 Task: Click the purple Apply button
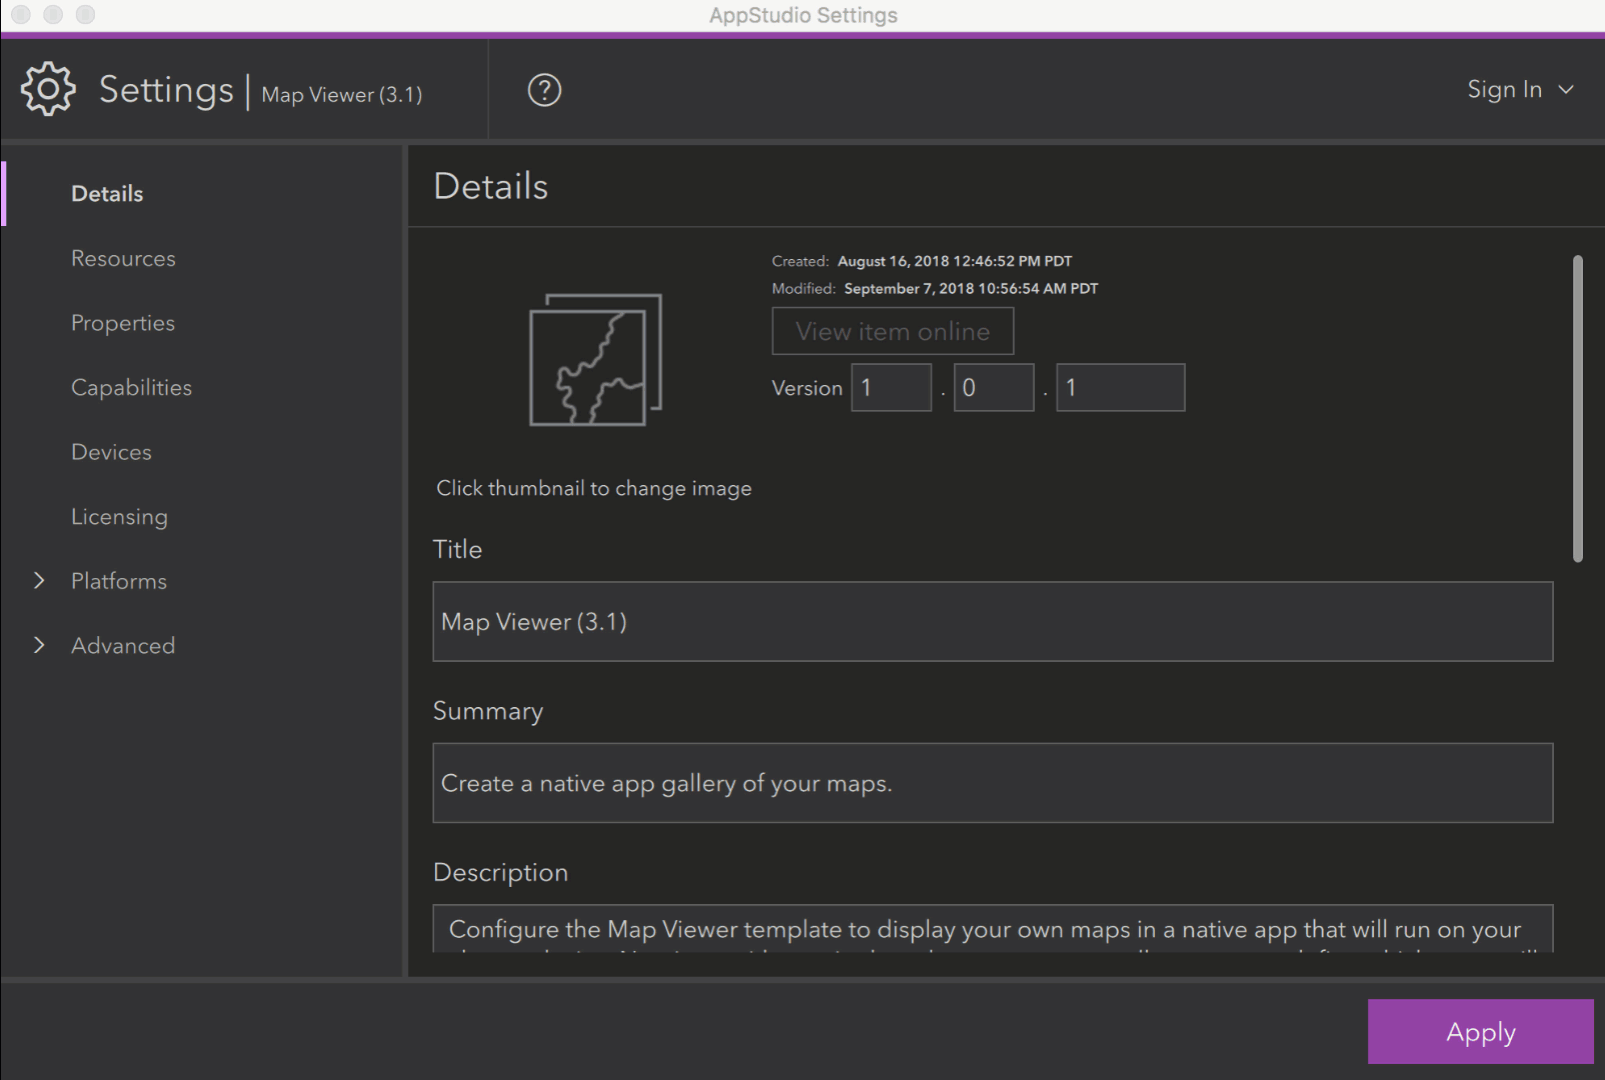[1480, 1031]
